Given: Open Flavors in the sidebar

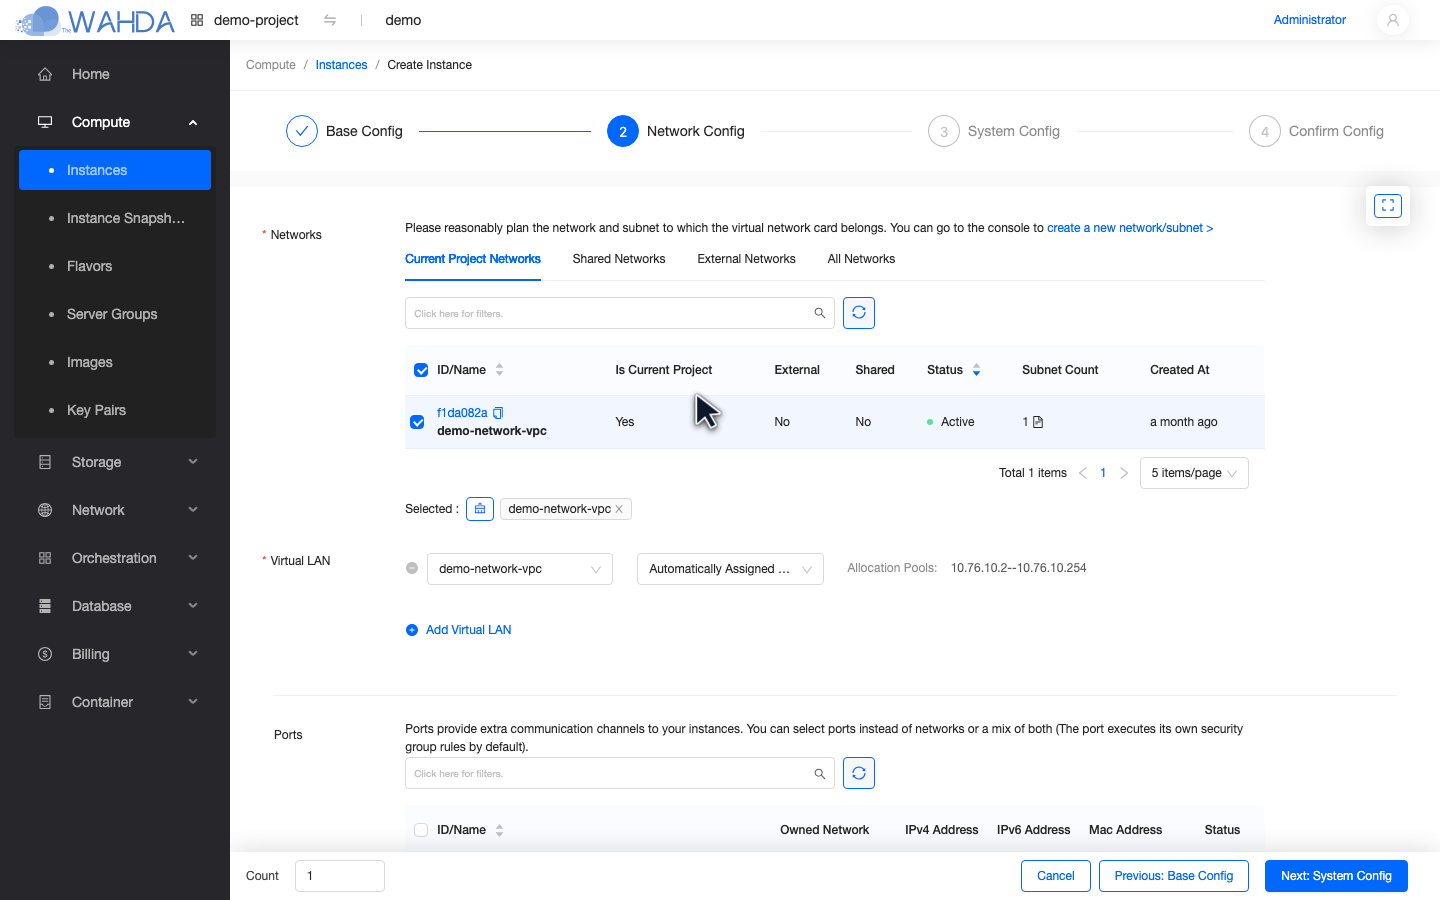Looking at the screenshot, I should click(115, 266).
